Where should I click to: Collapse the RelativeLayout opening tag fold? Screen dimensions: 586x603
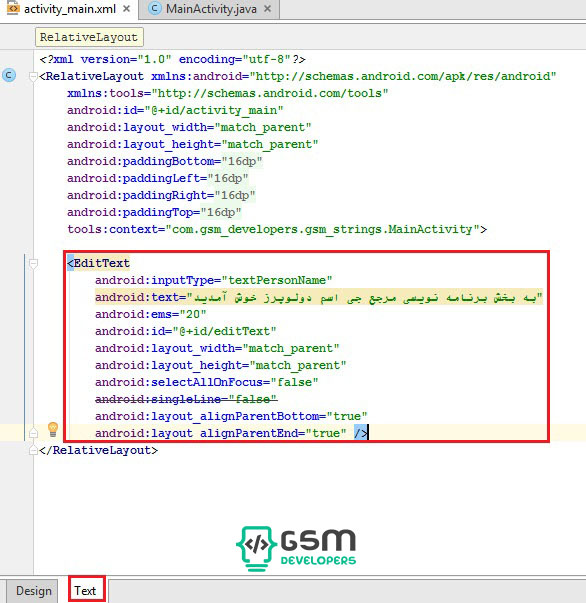[x=33, y=76]
